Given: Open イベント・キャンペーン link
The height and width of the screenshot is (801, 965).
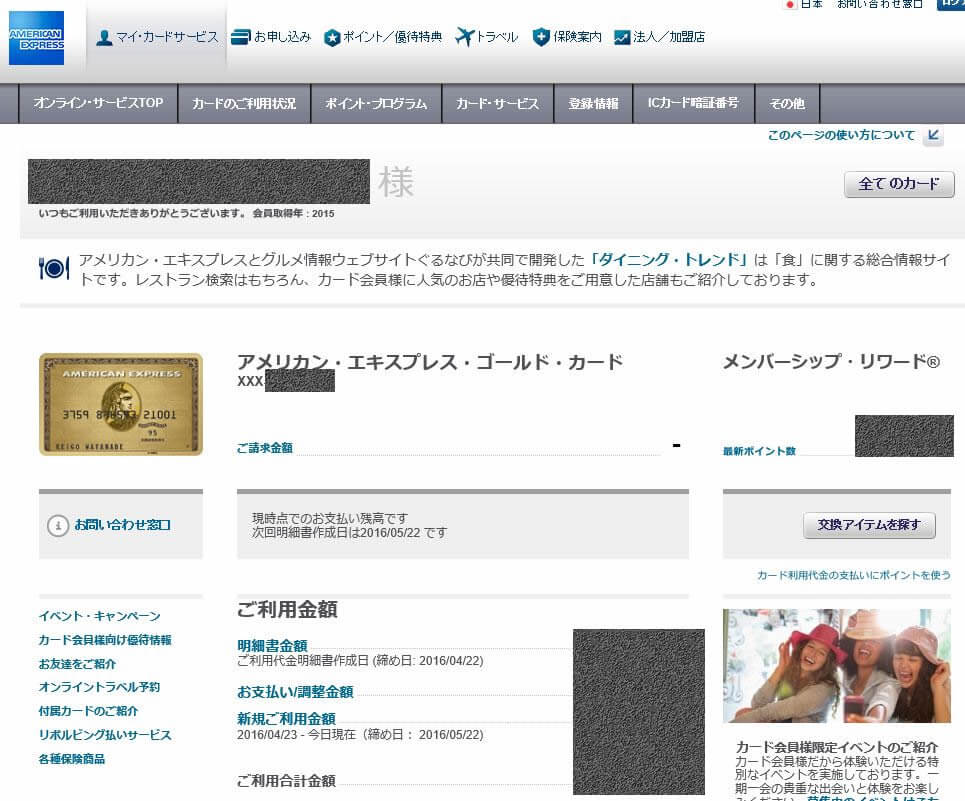Looking at the screenshot, I should tap(100, 616).
